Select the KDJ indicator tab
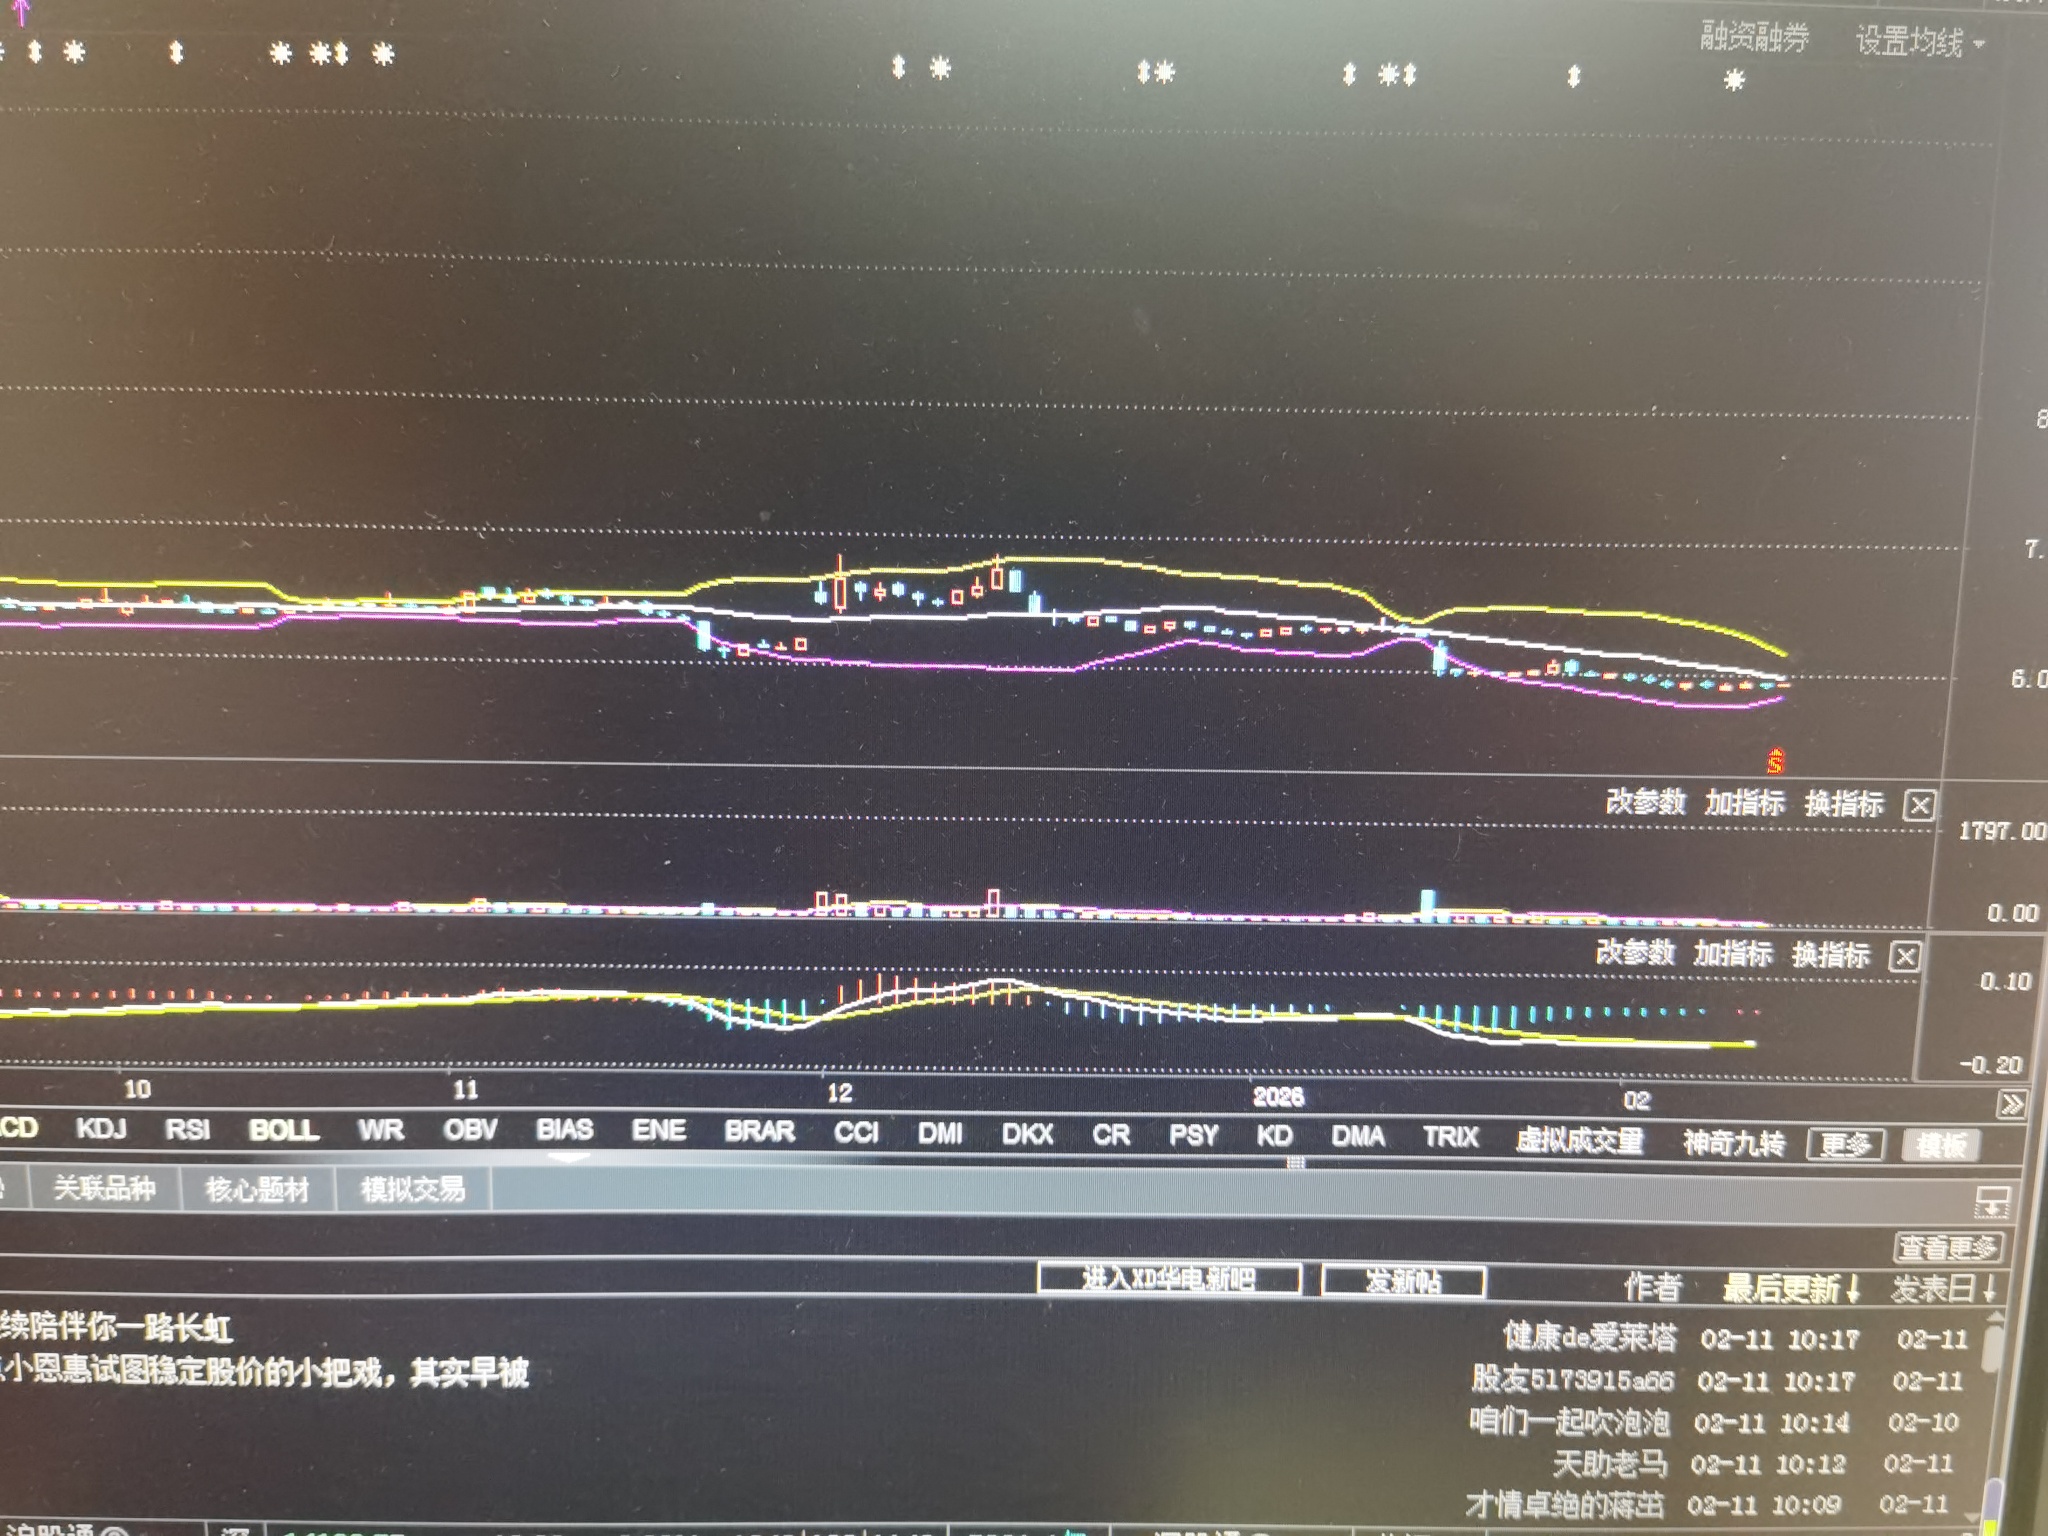2048x1536 pixels. (101, 1129)
